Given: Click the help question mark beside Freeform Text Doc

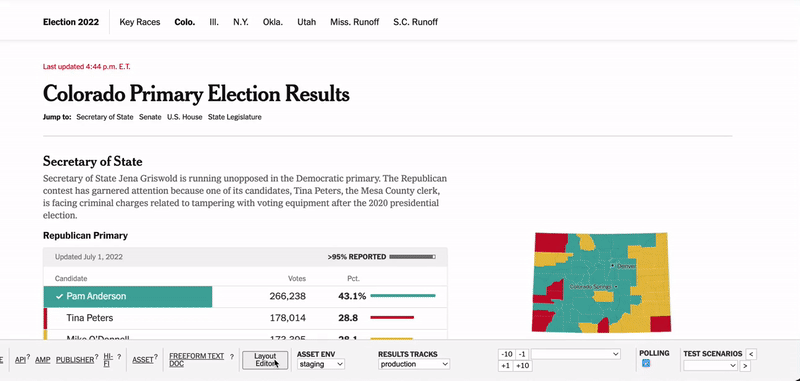Looking at the screenshot, I should (232, 357).
